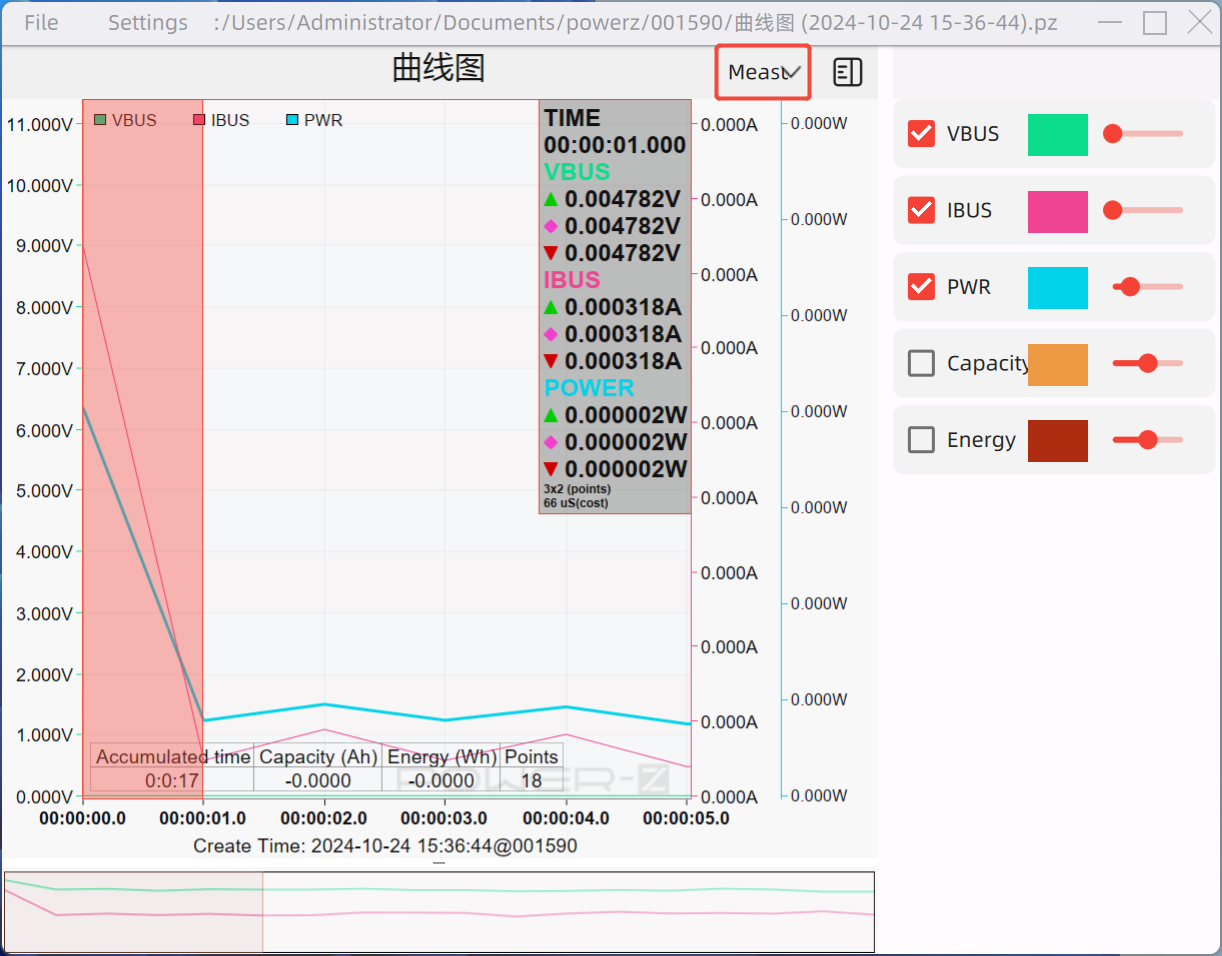The image size is (1222, 956).
Task: Hide the PWR curve via checkbox
Action: [921, 287]
